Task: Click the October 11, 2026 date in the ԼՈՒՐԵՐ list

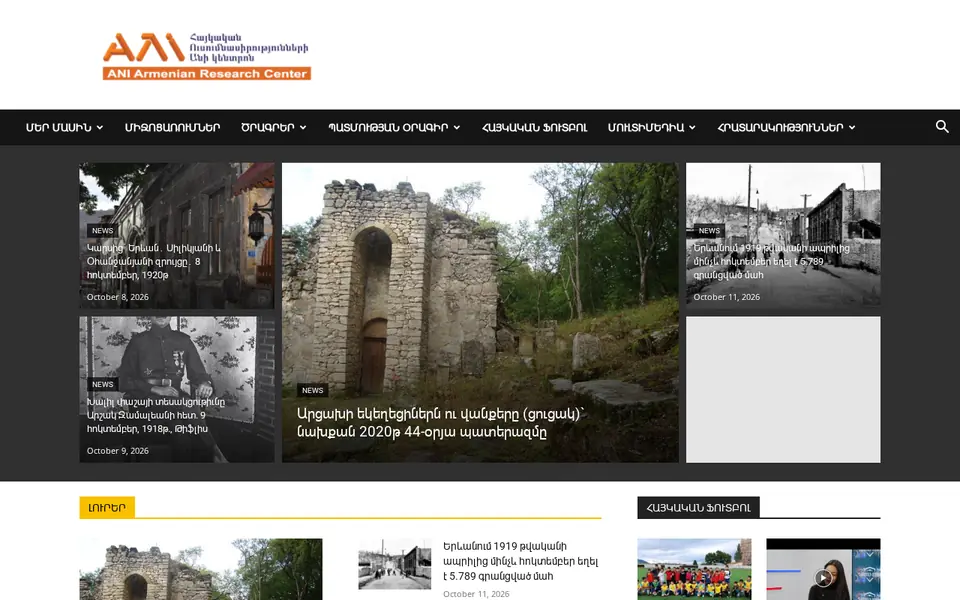Action: pos(476,594)
